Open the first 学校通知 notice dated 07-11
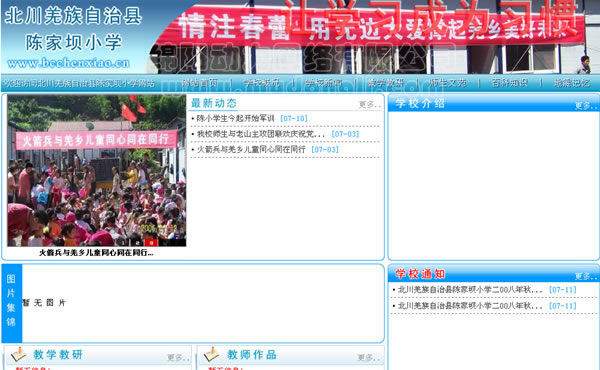The height and width of the screenshot is (370, 600). click(470, 290)
